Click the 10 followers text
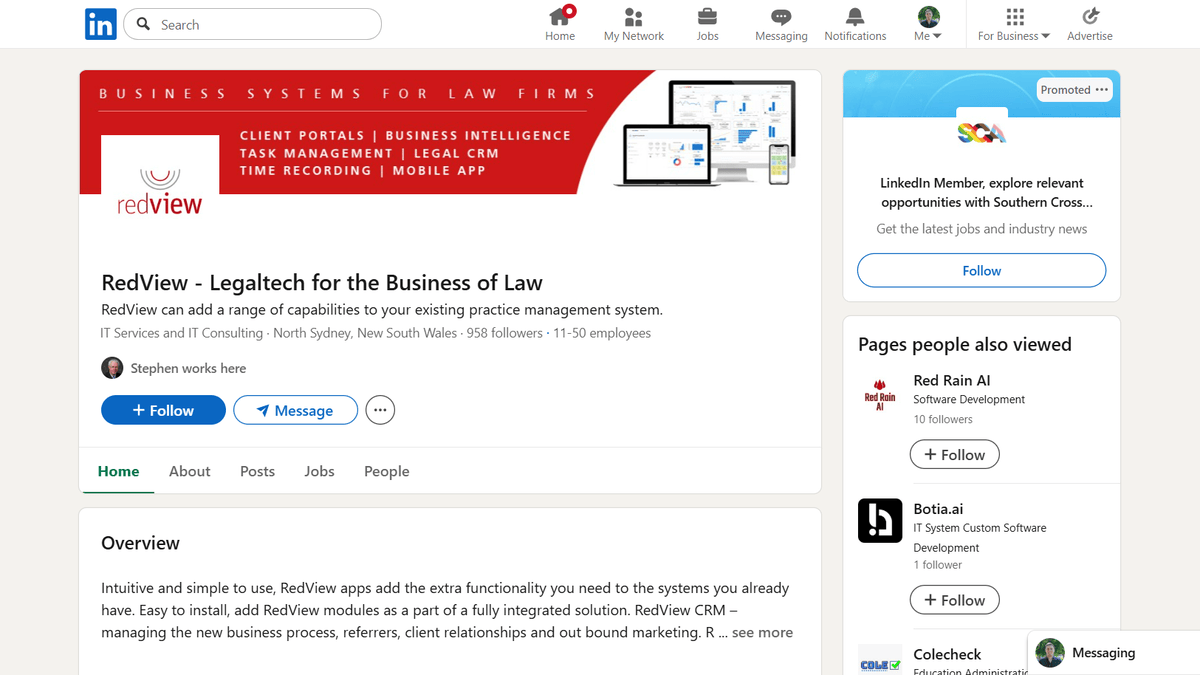 coord(943,419)
